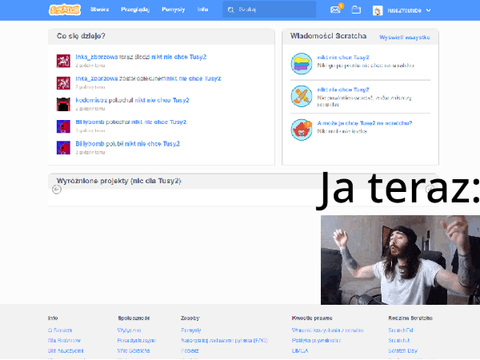480x360 pixels.
Task: Open 'Scratch Day' footer link
Action: pyautogui.click(x=403, y=351)
